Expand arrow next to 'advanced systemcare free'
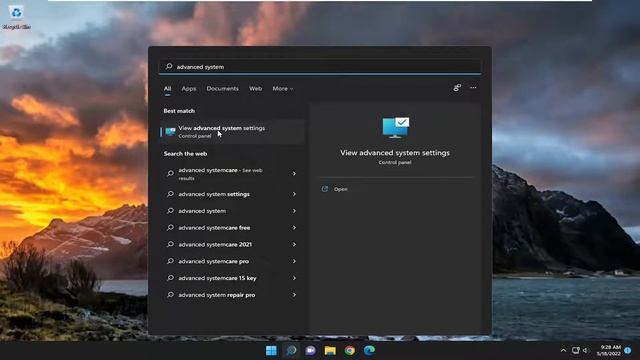Viewport: 640px width, 360px height. click(x=294, y=228)
